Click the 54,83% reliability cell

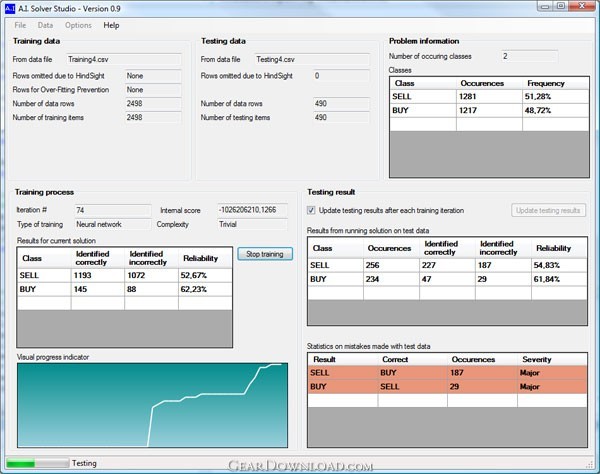point(559,265)
